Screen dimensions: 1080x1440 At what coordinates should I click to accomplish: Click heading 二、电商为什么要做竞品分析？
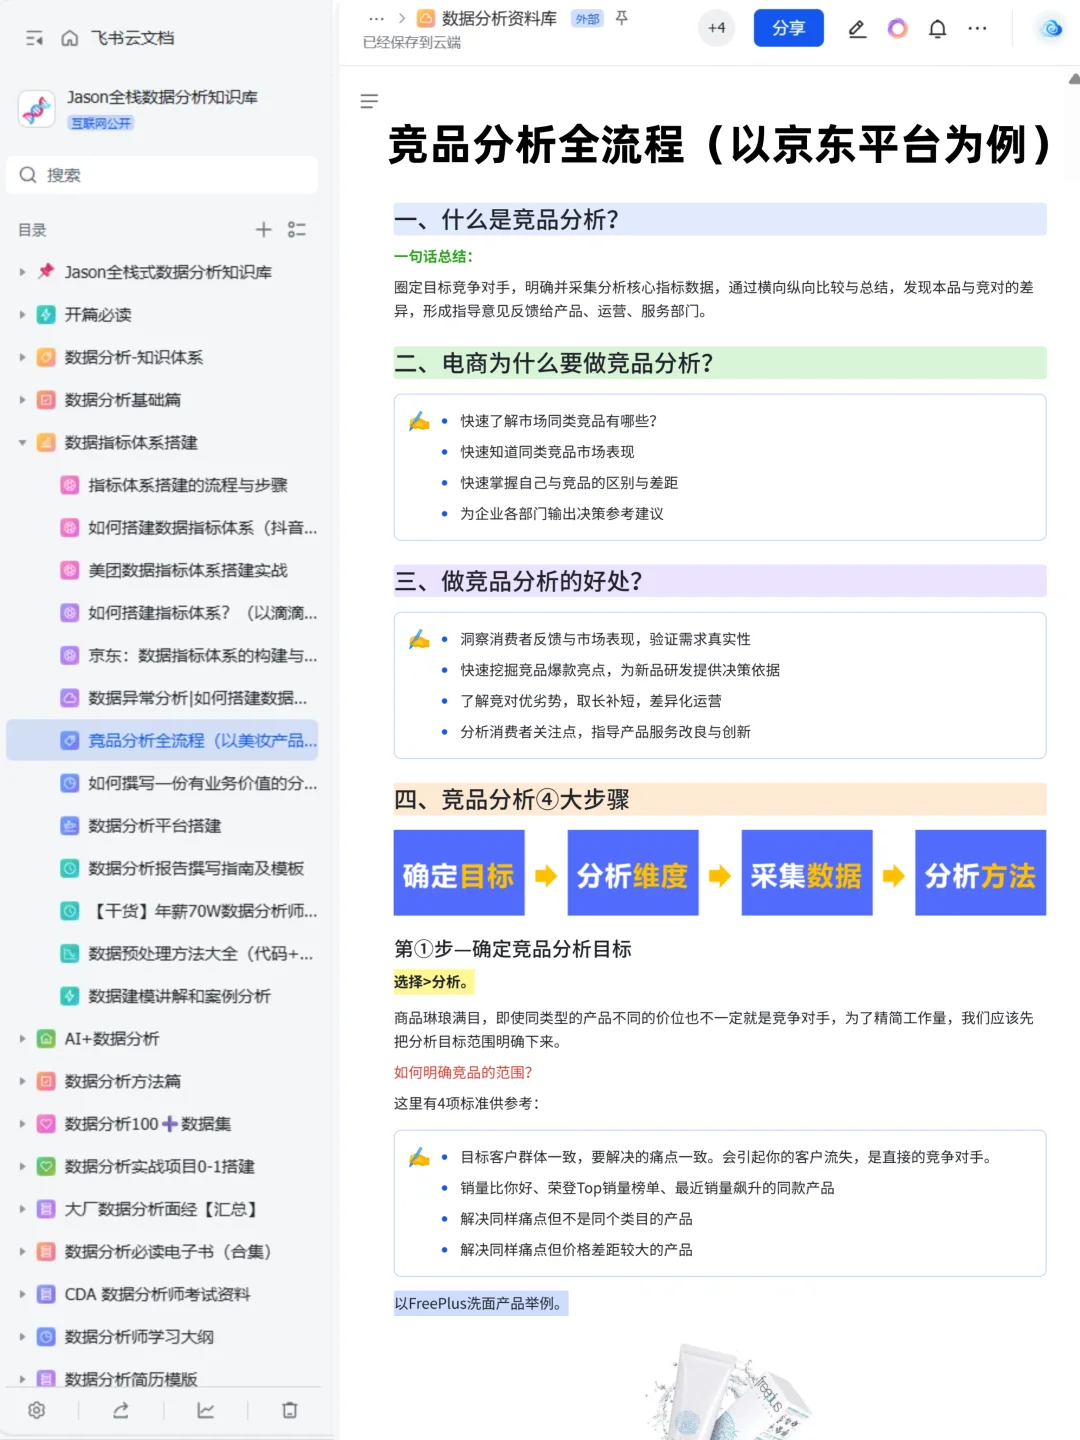pyautogui.click(x=554, y=363)
